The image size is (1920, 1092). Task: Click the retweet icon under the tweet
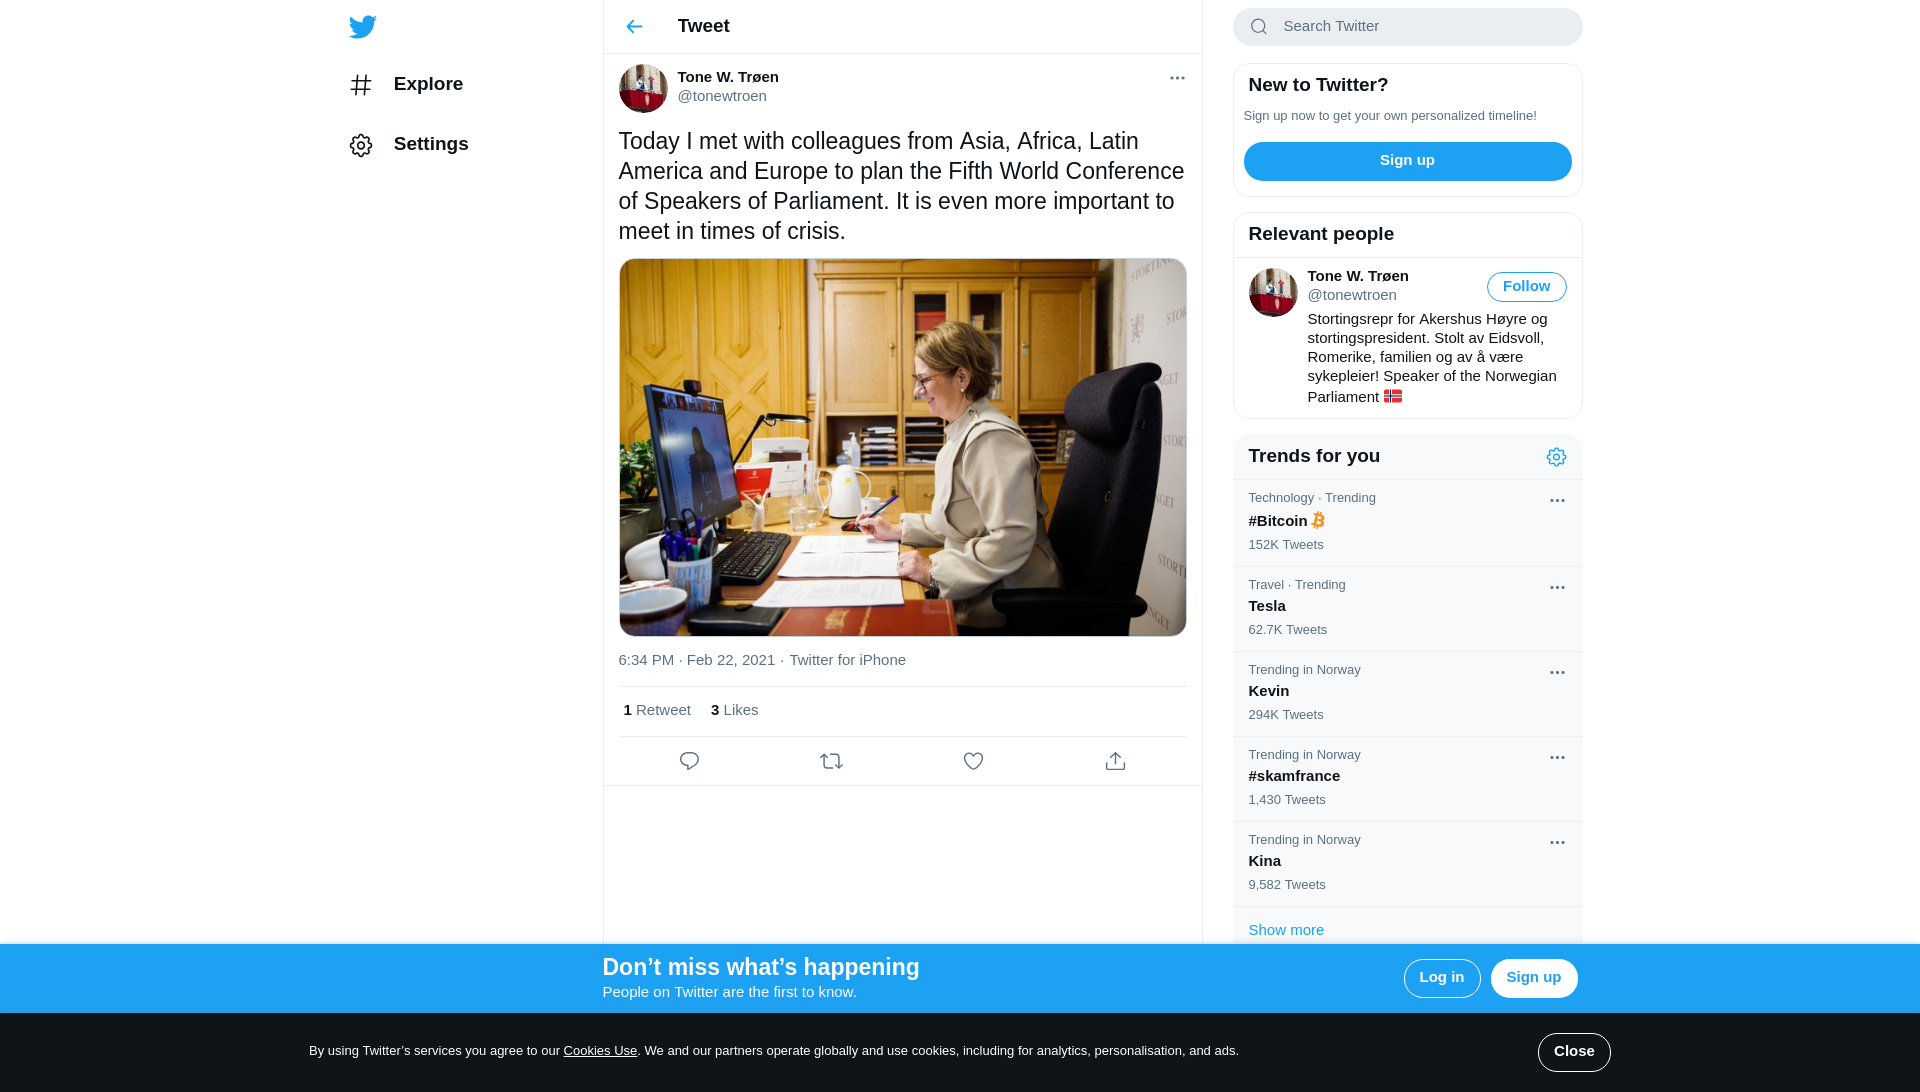click(831, 761)
